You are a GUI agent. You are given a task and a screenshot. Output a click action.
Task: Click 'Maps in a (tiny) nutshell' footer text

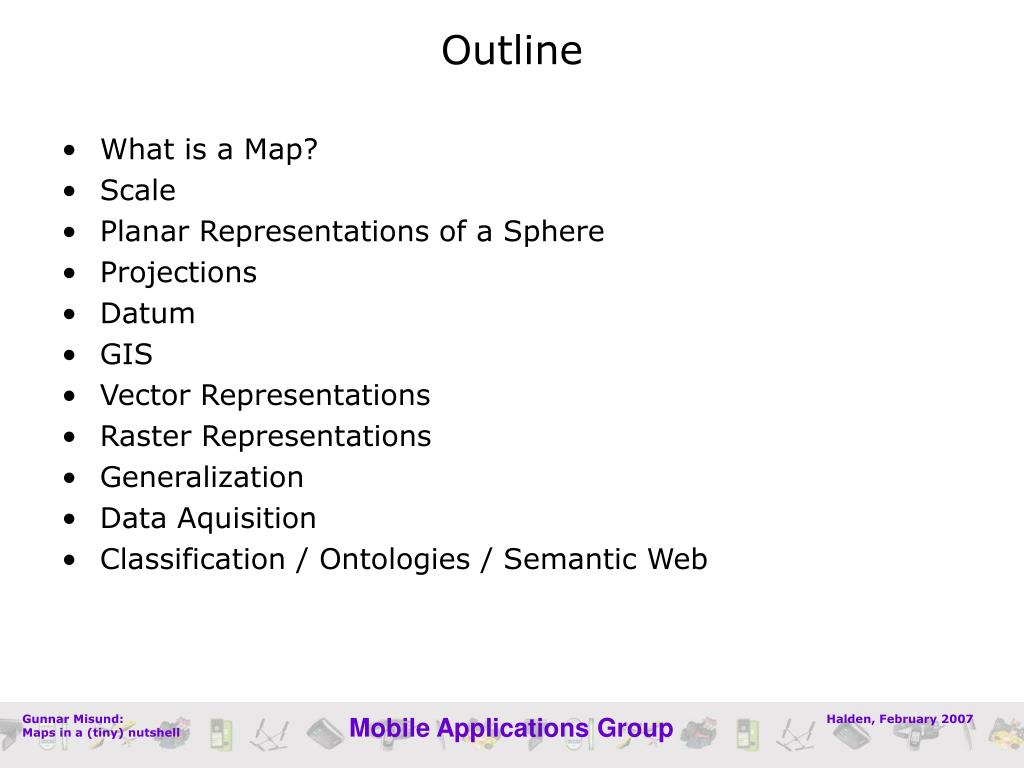pos(101,733)
